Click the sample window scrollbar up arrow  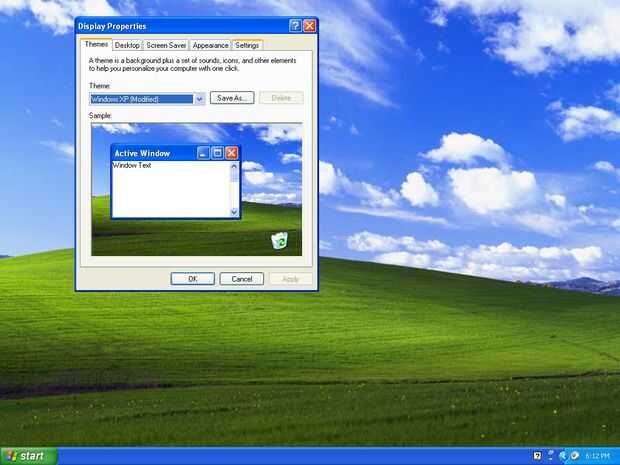[234, 166]
